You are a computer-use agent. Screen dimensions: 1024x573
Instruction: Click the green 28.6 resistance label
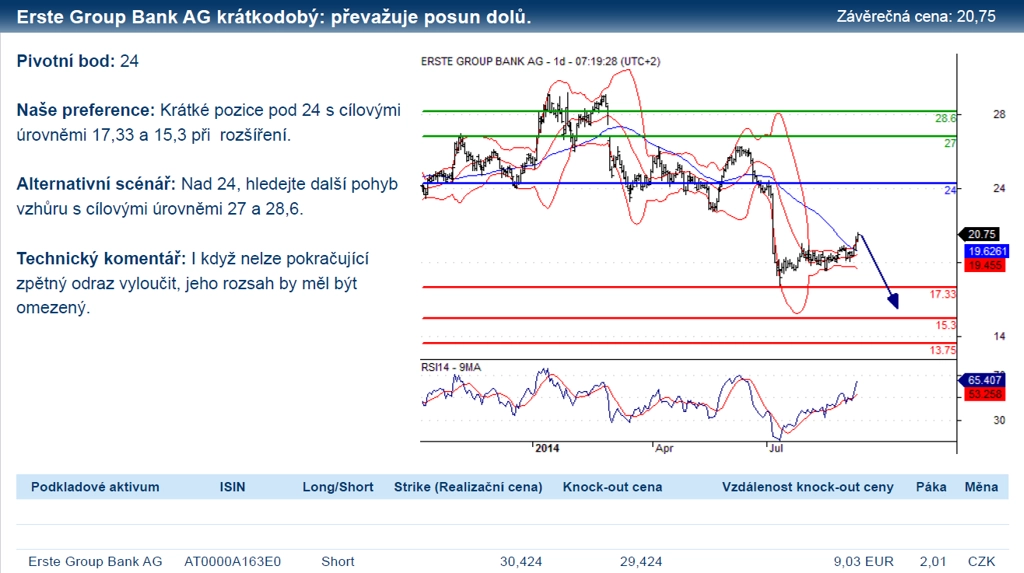pos(945,118)
